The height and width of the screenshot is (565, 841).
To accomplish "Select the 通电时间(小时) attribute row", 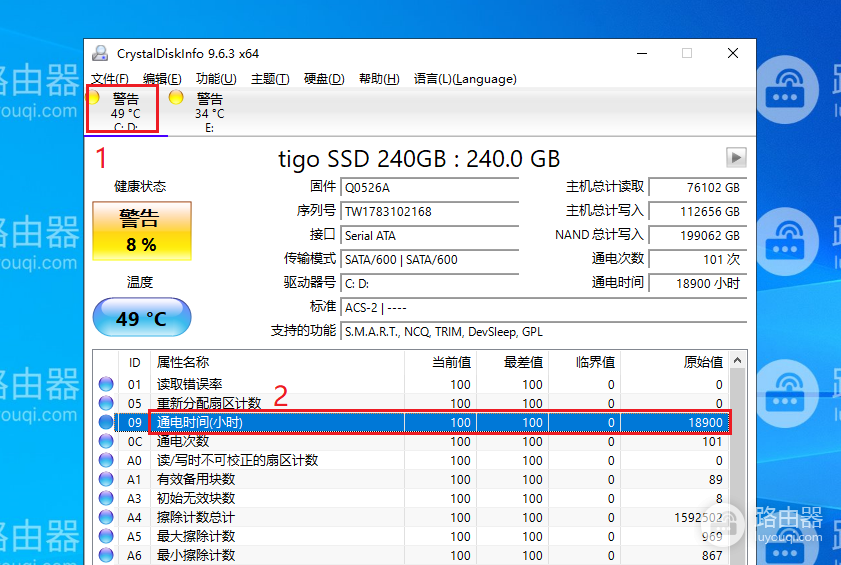I will pos(411,422).
